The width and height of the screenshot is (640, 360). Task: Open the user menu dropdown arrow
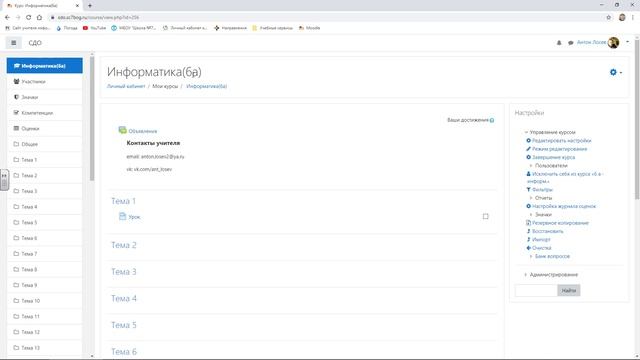[627, 42]
